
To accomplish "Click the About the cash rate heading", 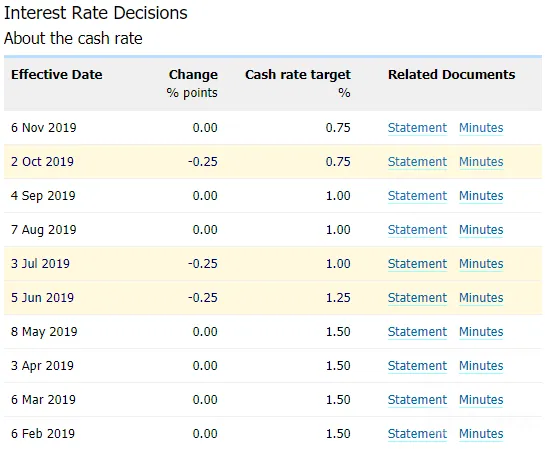I will (73, 38).
